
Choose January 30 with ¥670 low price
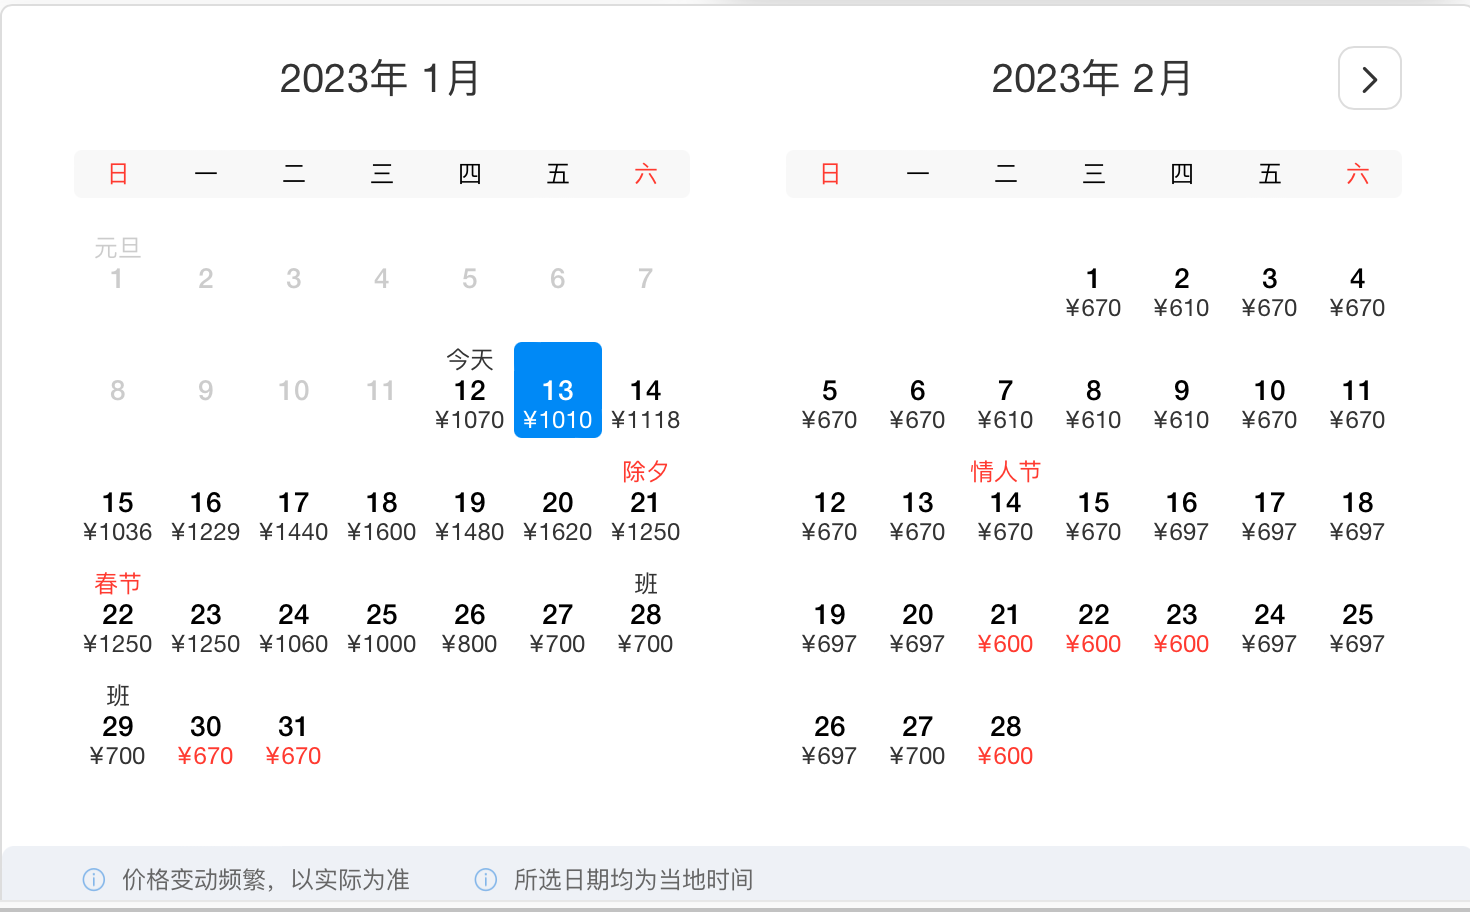click(205, 740)
